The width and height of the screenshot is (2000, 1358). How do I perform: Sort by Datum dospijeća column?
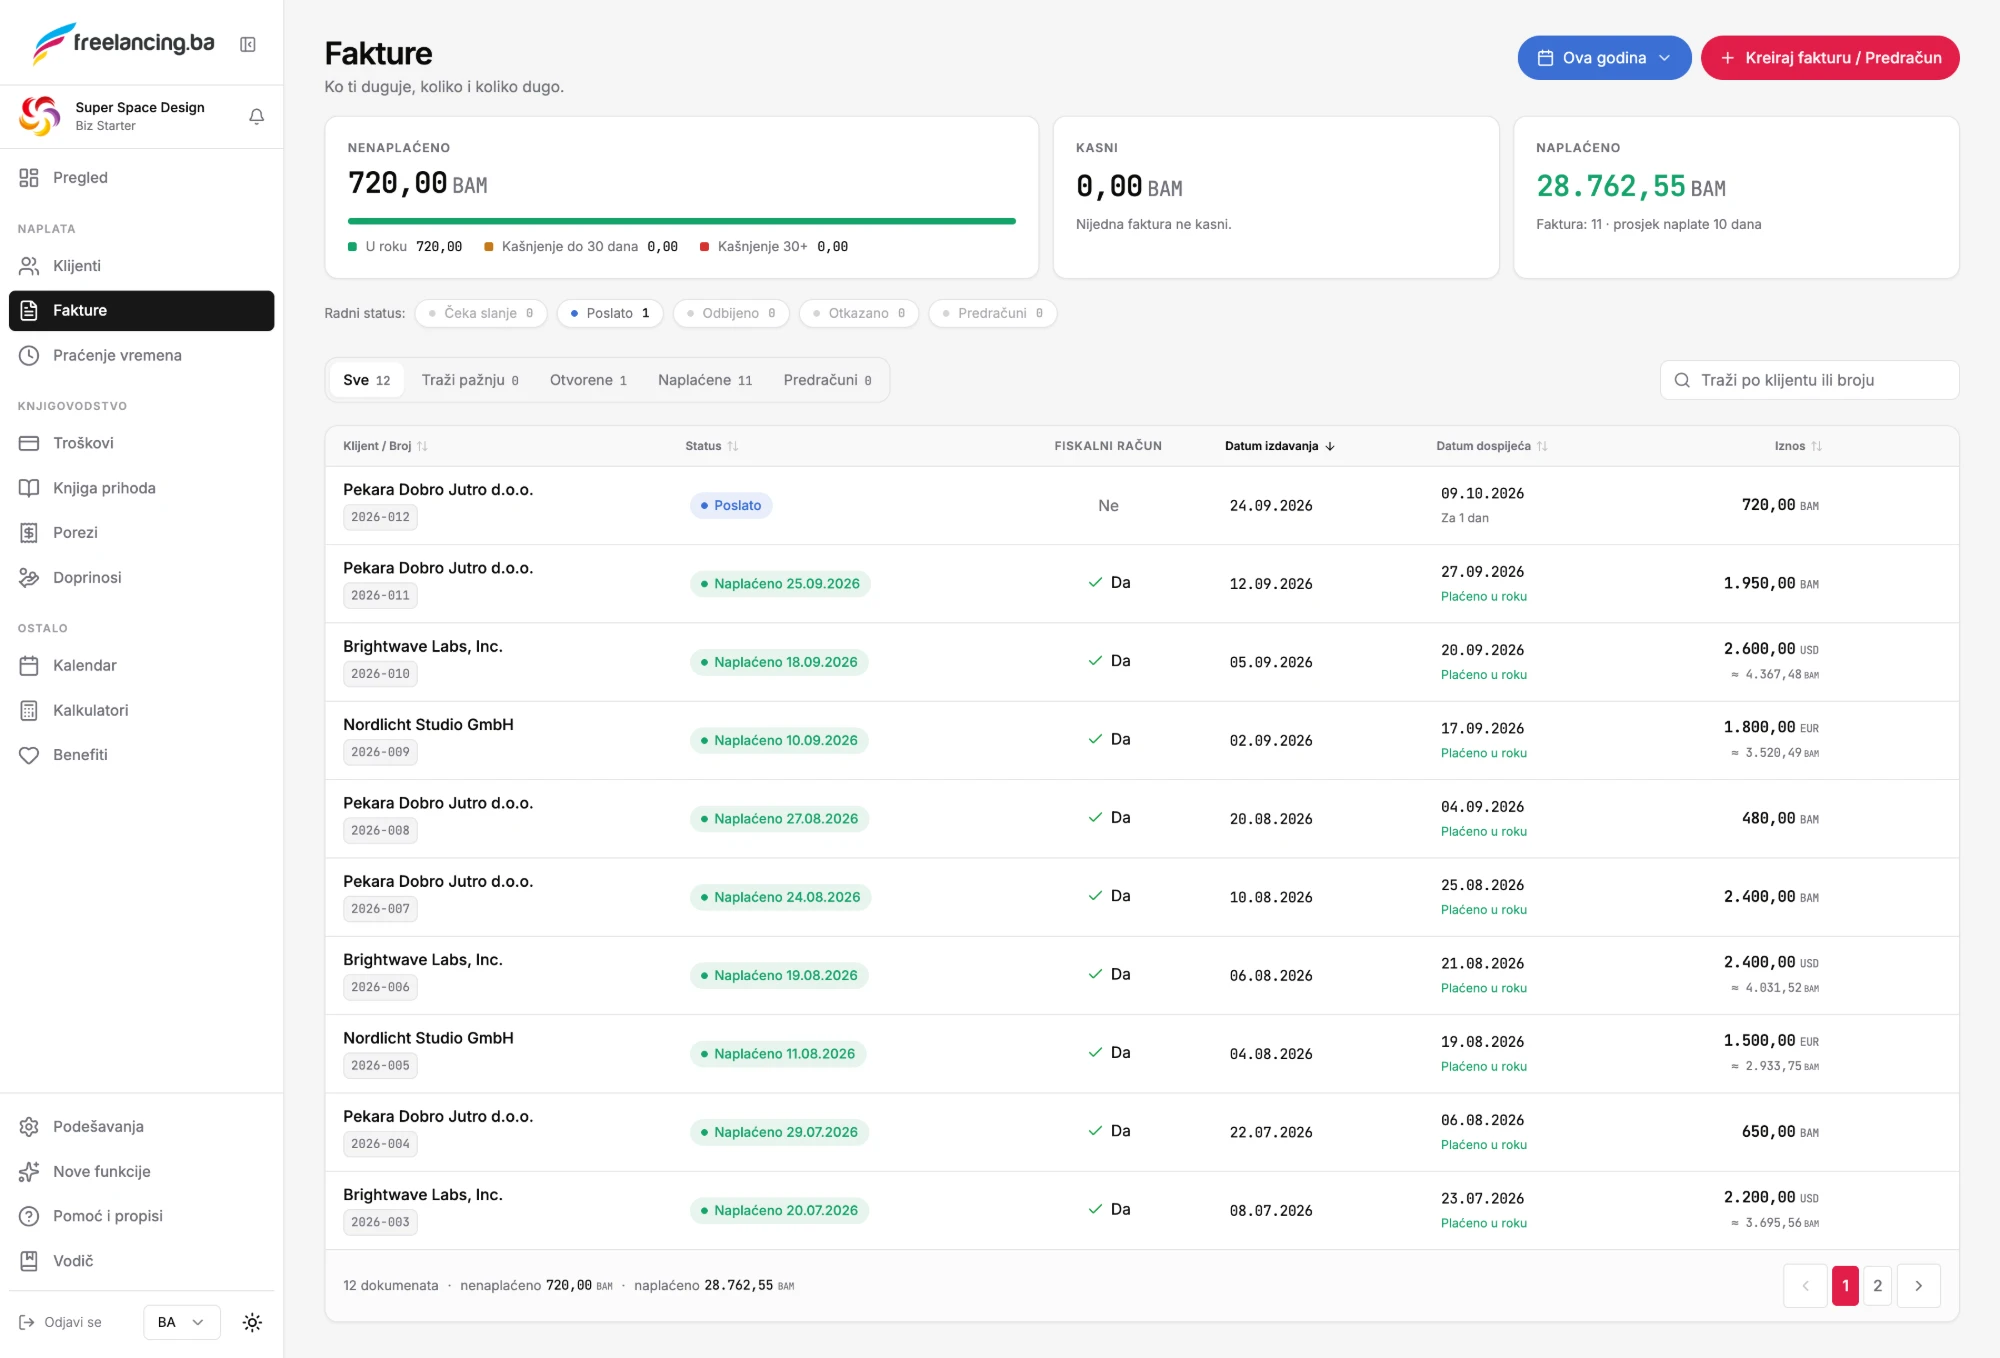[x=1492, y=446]
